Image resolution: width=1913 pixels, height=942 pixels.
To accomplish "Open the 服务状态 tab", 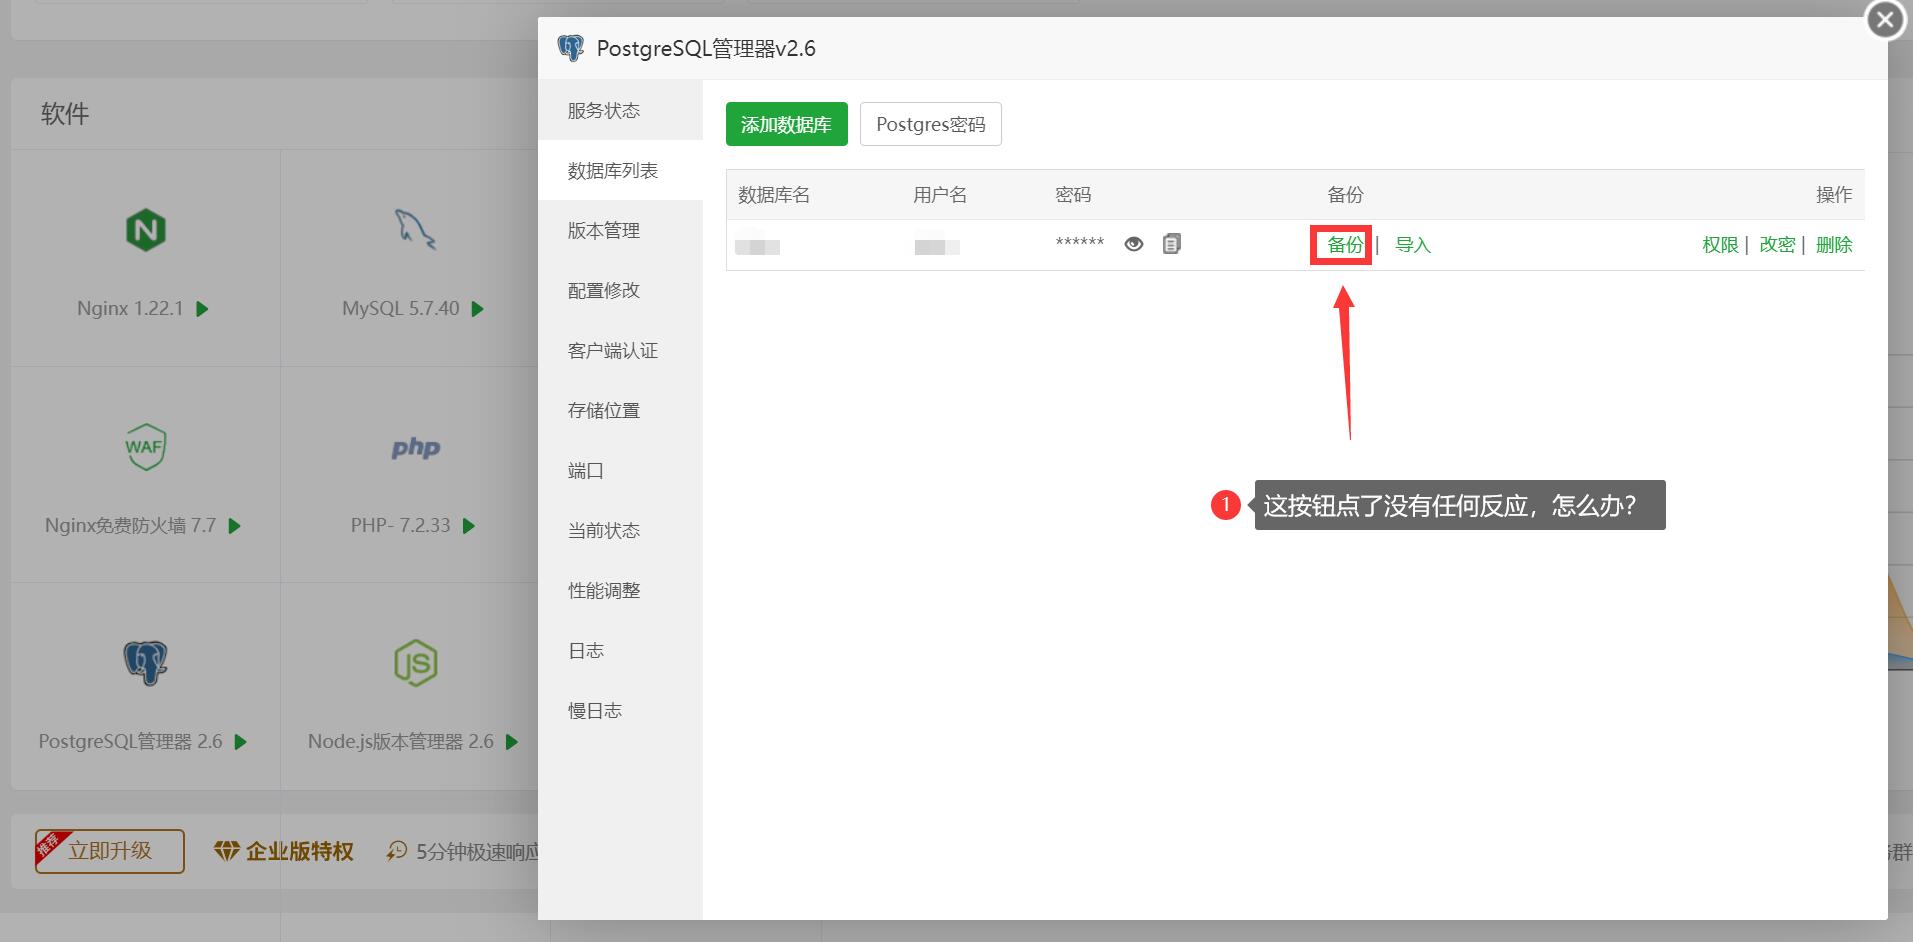I will coord(620,110).
